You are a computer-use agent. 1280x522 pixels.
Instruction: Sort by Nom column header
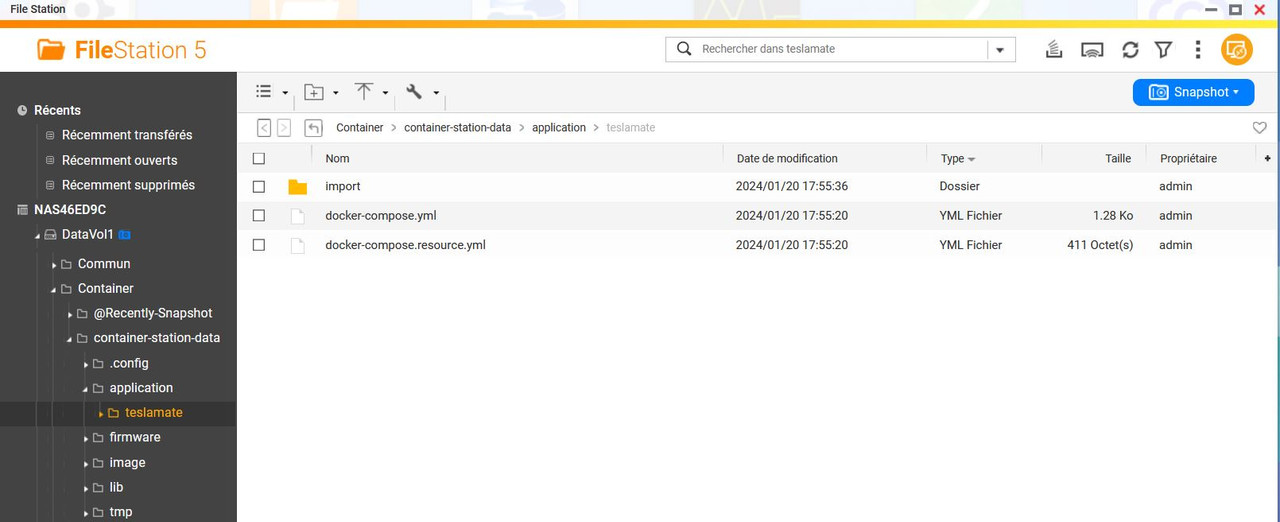click(x=337, y=158)
